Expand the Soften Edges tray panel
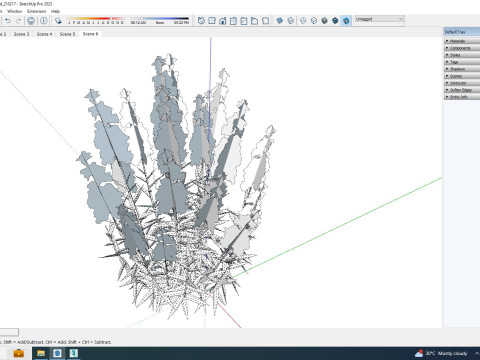The width and height of the screenshot is (480, 360). tap(462, 90)
